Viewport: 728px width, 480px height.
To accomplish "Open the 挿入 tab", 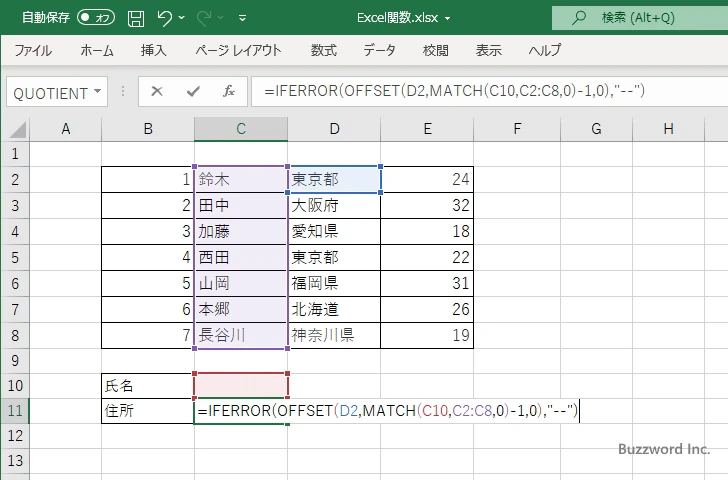I will (x=154, y=50).
